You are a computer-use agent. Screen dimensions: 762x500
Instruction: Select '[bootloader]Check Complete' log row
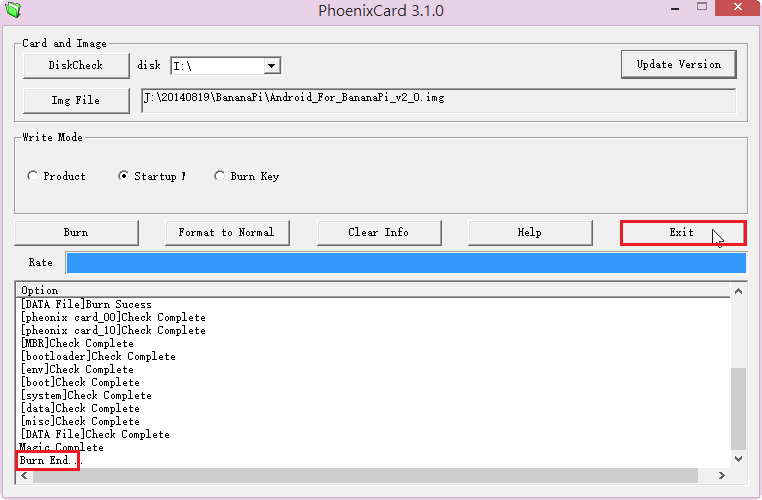[x=98, y=357]
